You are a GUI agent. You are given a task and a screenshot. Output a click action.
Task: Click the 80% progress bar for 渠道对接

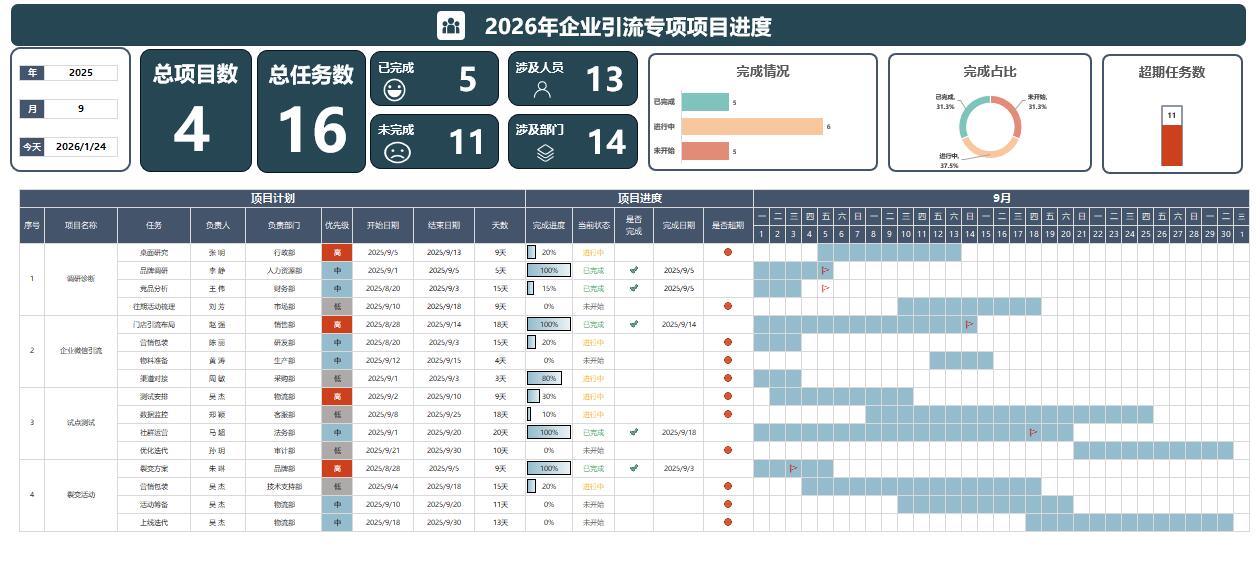pyautogui.click(x=545, y=379)
